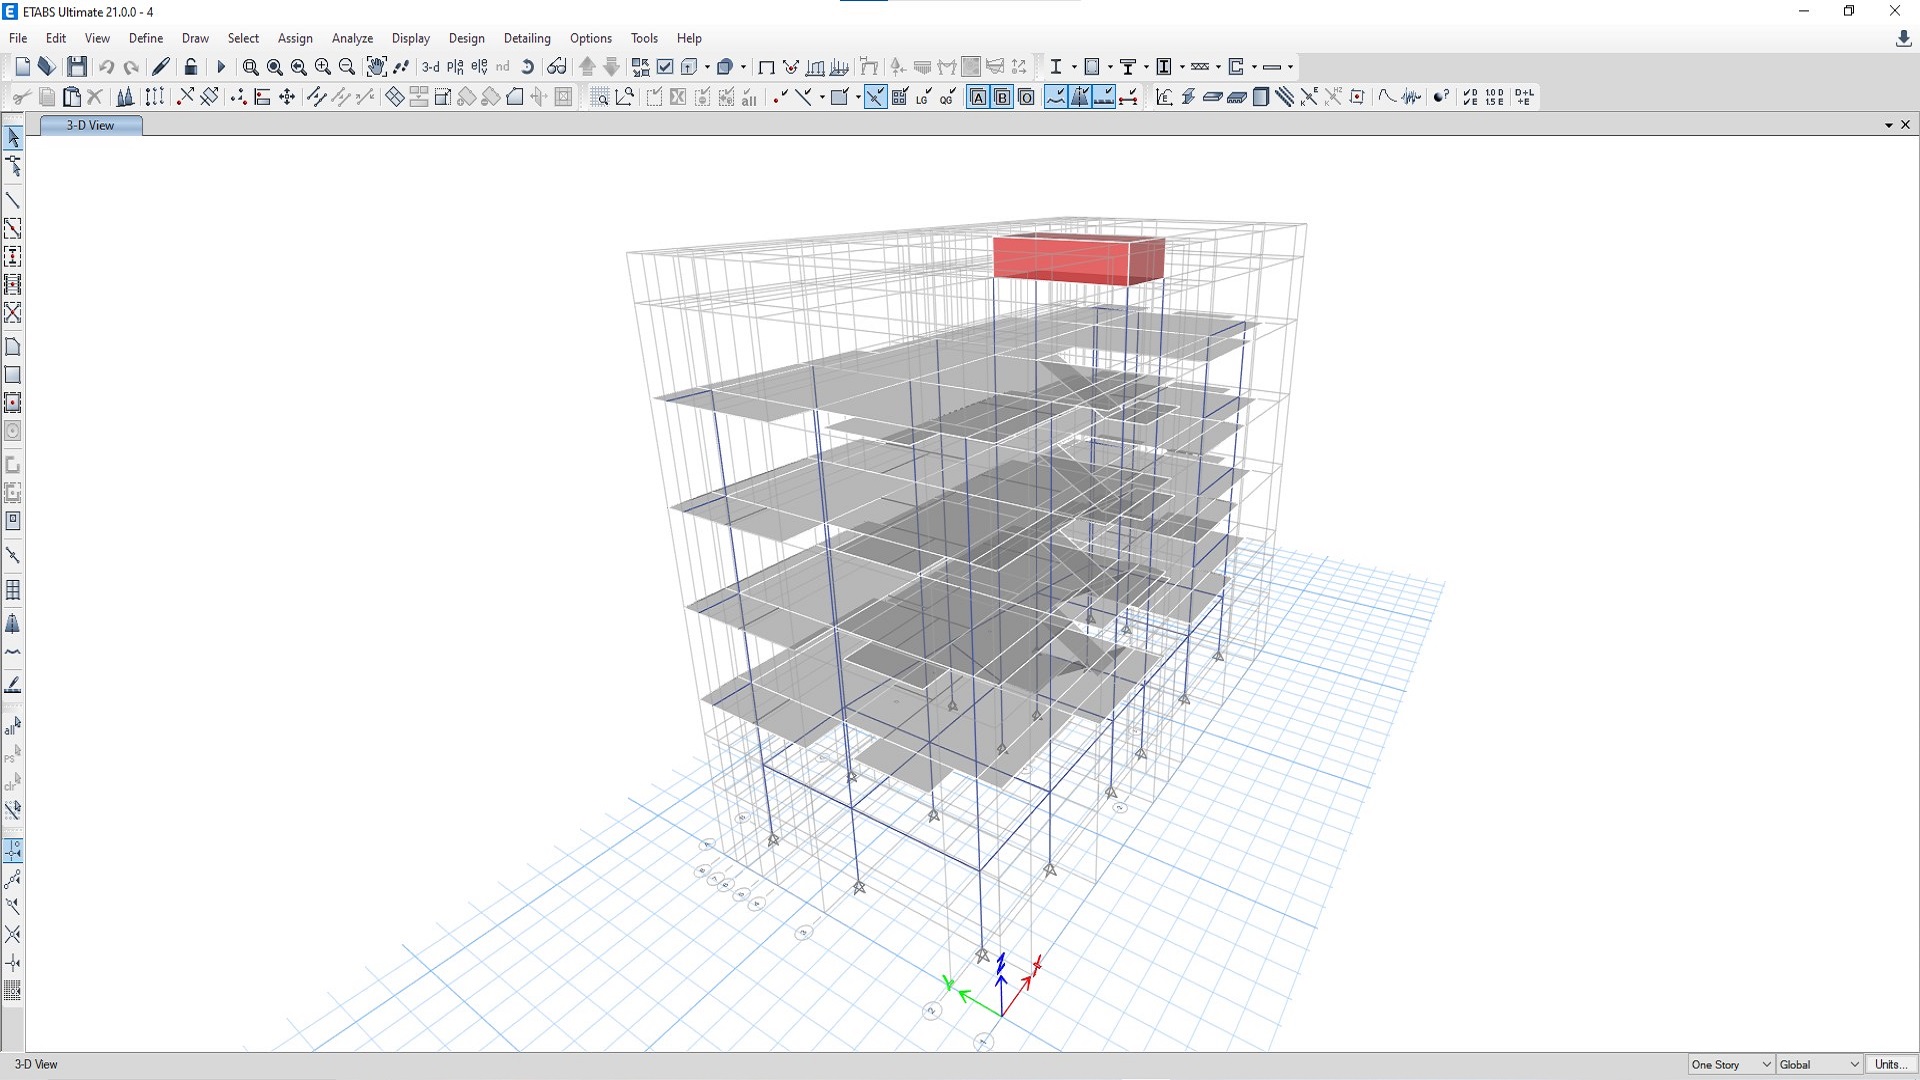Image resolution: width=1920 pixels, height=1080 pixels.
Task: Click the Run Analysis play icon
Action: point(221,67)
